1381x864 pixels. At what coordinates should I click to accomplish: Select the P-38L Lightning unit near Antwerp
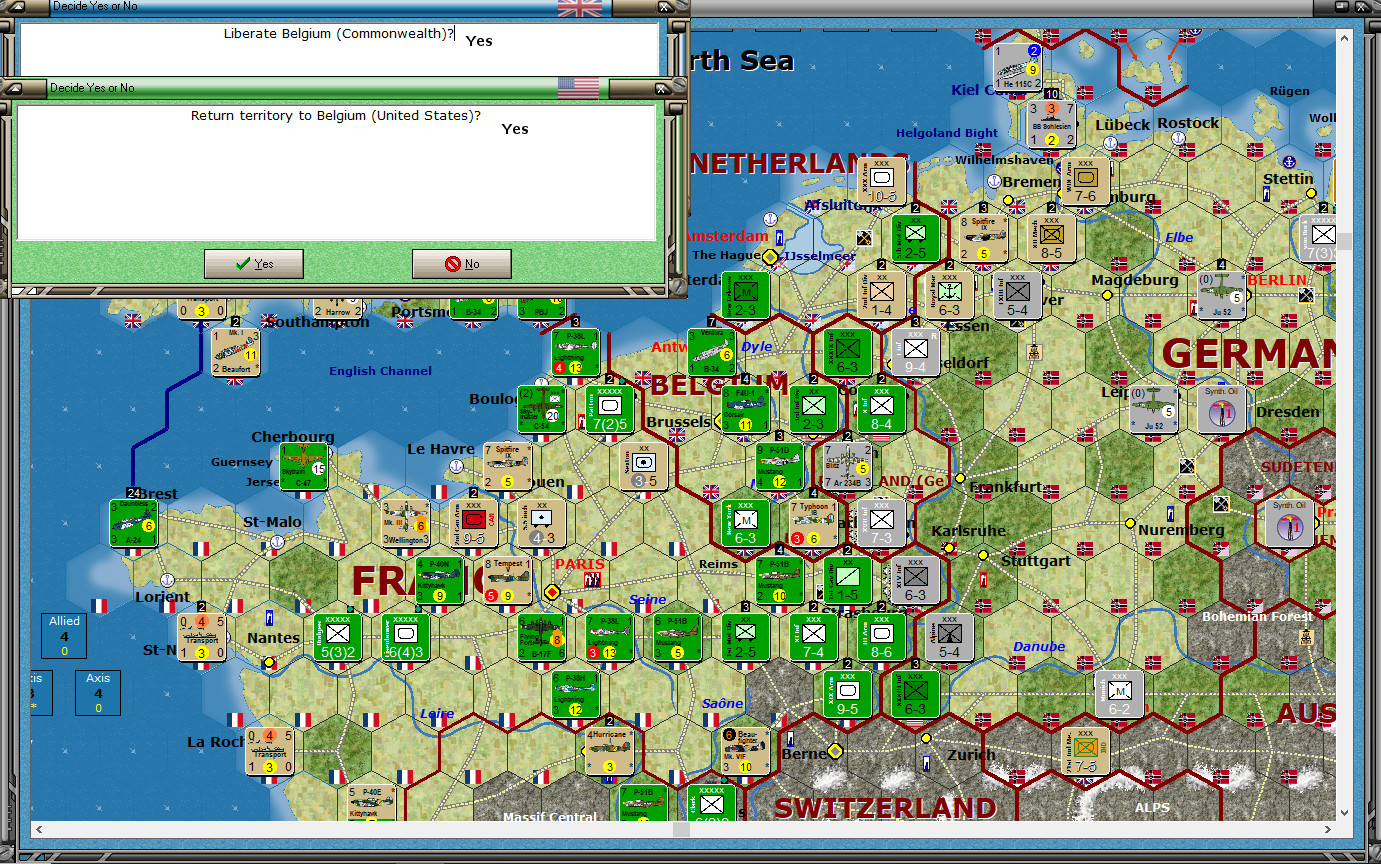click(x=576, y=352)
